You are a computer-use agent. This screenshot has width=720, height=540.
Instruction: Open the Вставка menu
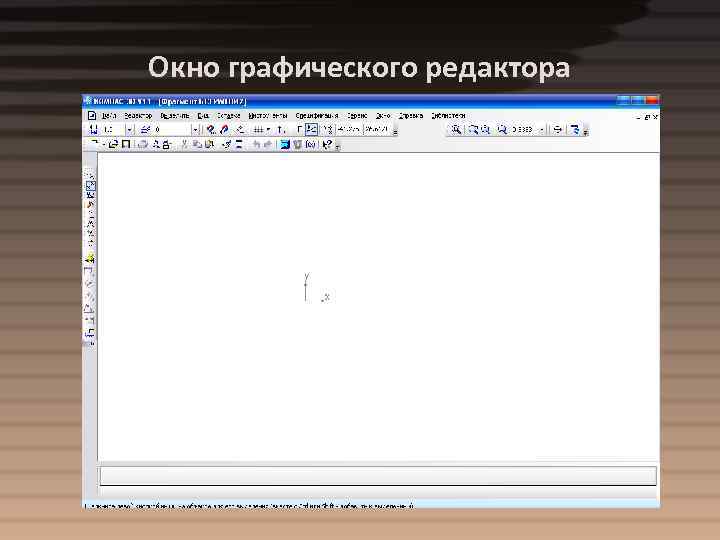[228, 116]
